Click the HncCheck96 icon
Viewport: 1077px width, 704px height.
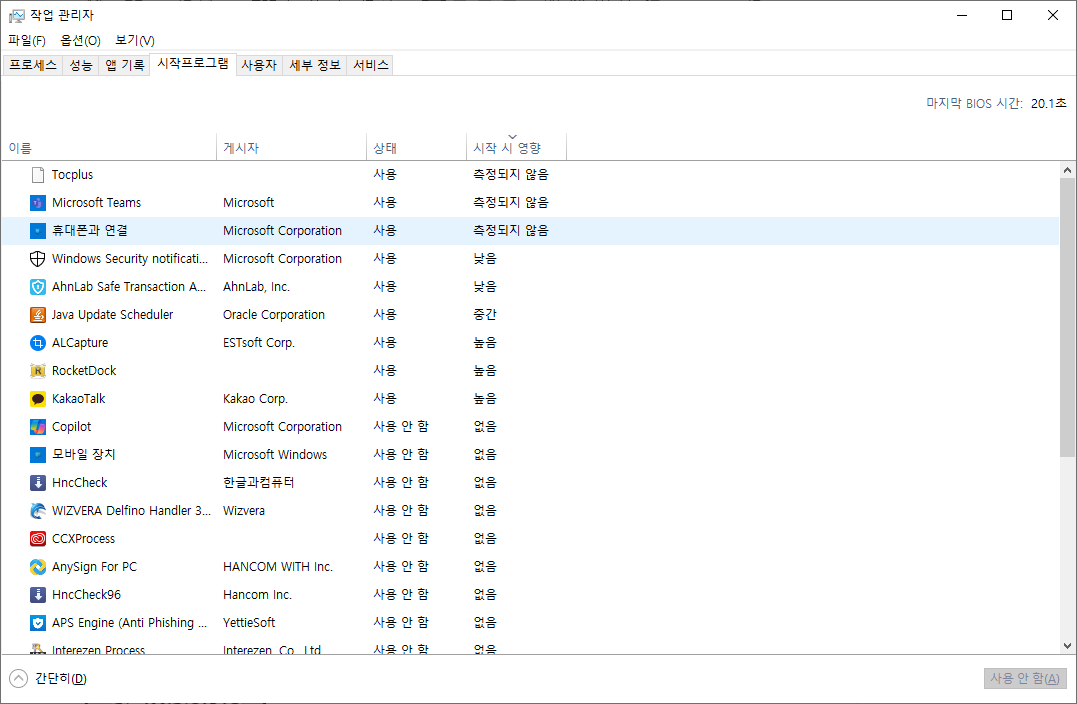pos(38,595)
